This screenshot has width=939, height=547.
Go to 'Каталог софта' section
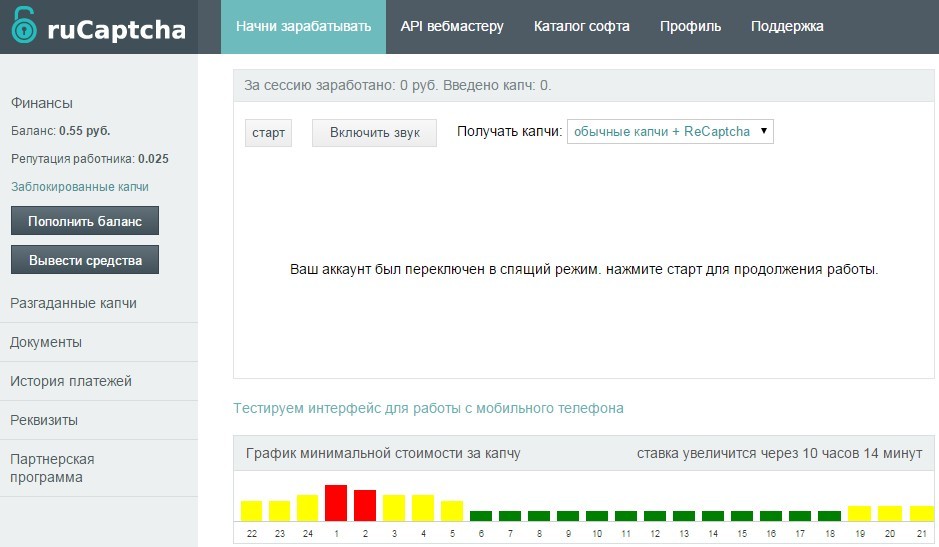[x=581, y=27]
